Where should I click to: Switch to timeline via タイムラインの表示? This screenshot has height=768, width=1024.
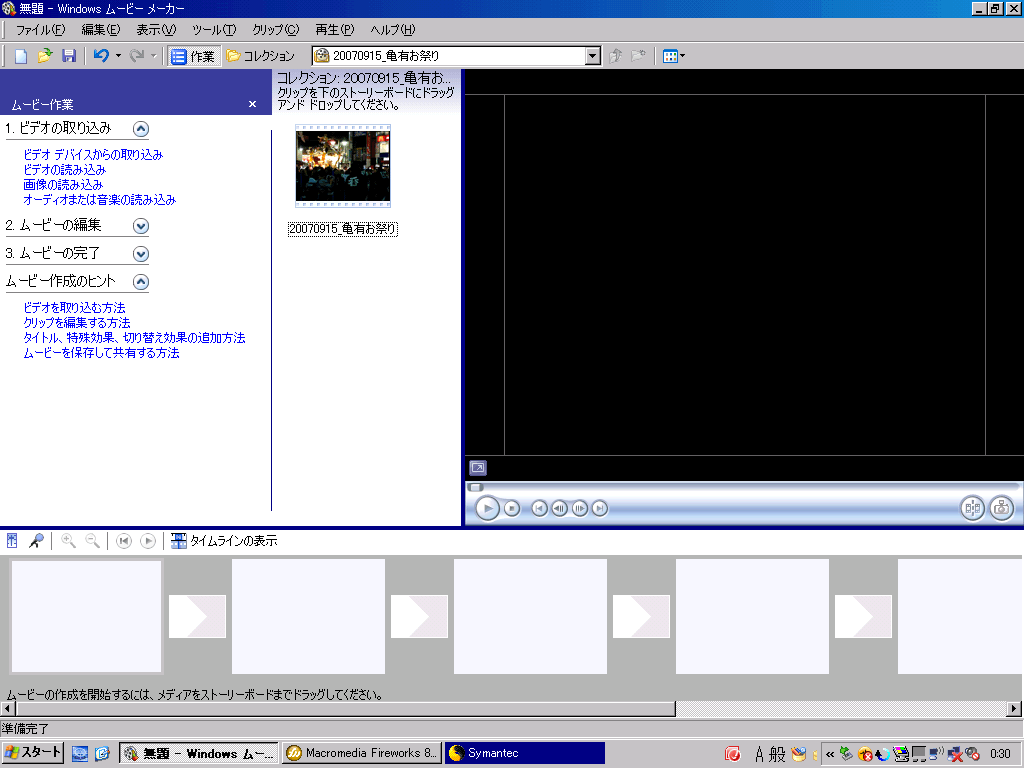pyautogui.click(x=224, y=541)
